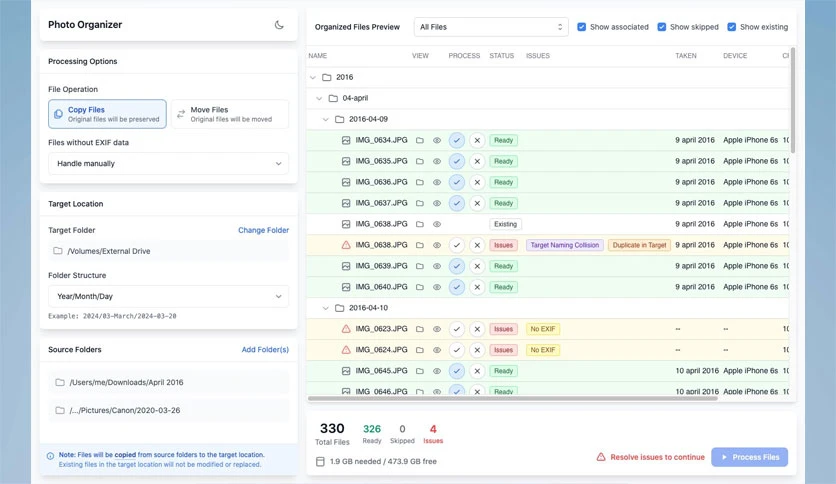Click the horizontal scrollbar of file list
The width and height of the screenshot is (836, 484).
click(513, 398)
